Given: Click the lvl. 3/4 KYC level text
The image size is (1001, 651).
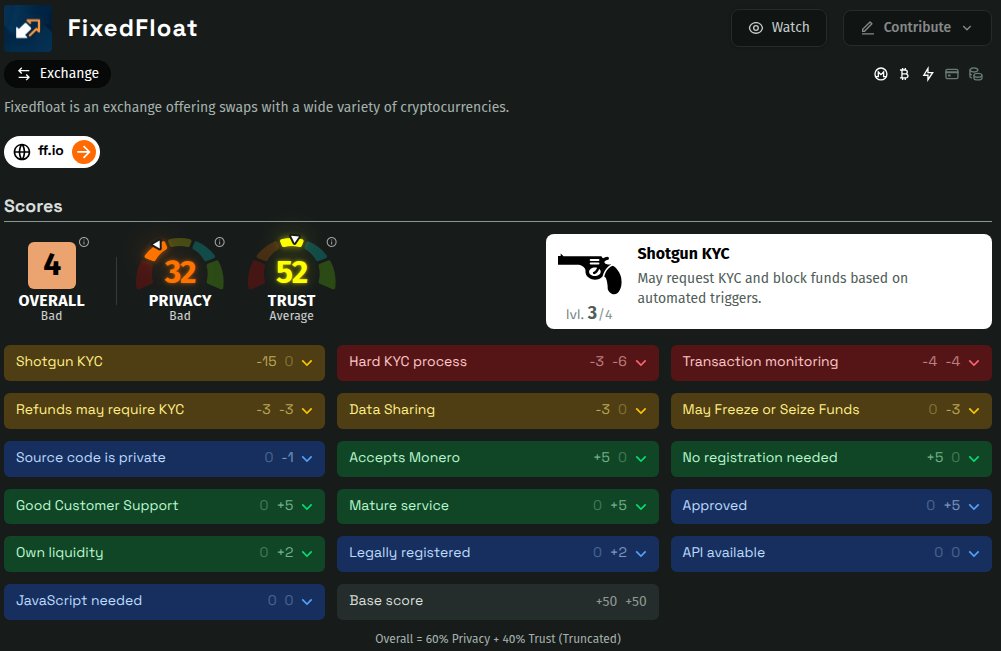Looking at the screenshot, I should (x=589, y=314).
